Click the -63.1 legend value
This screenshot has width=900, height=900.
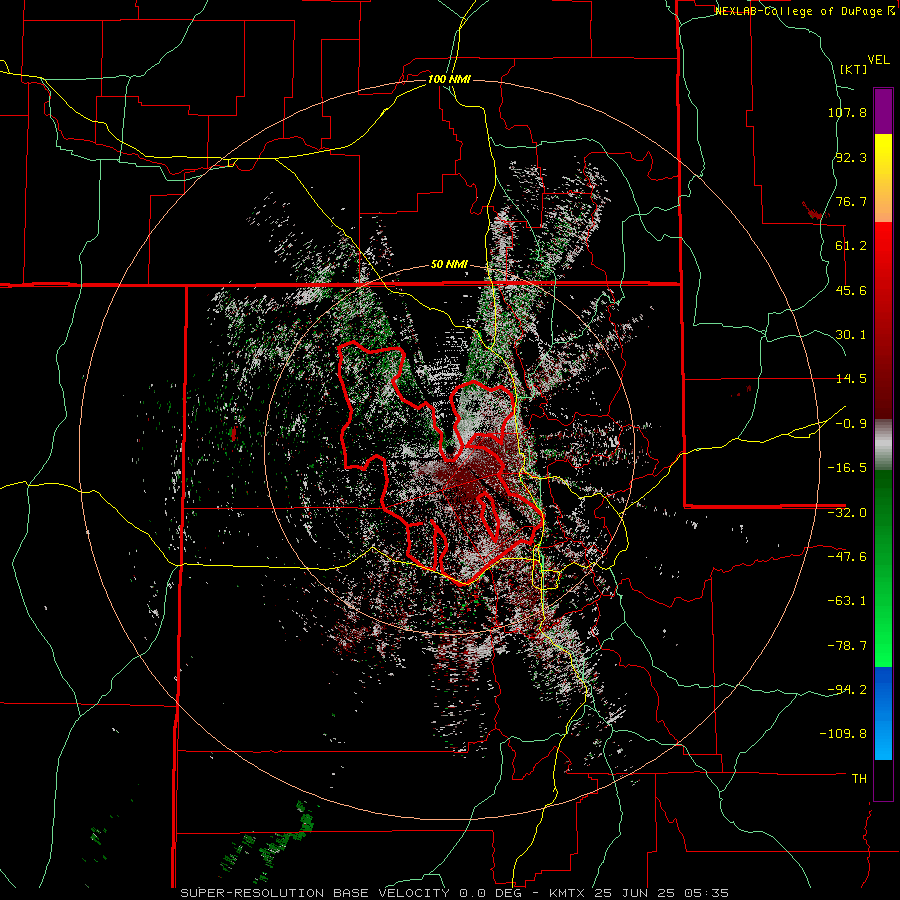tap(847, 601)
